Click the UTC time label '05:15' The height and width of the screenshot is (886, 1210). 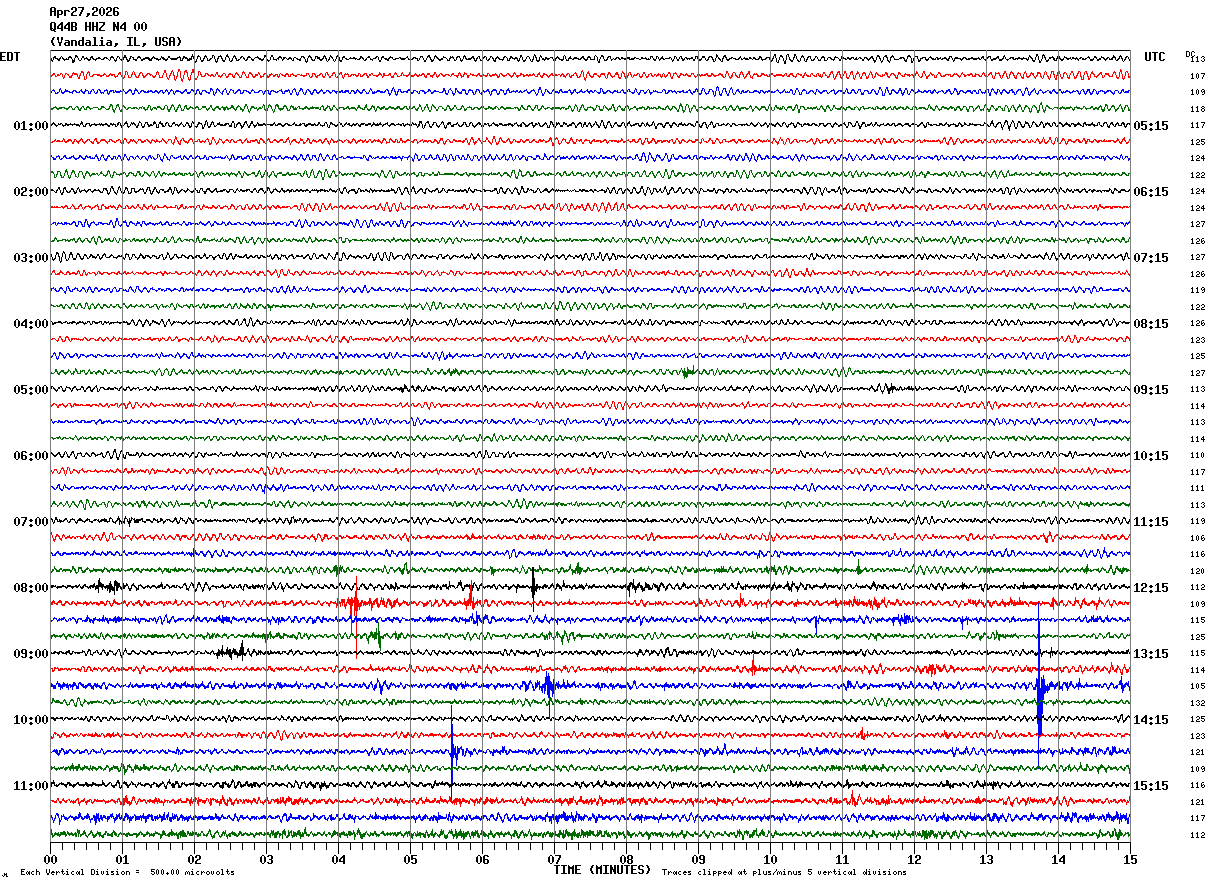[x=1151, y=126]
